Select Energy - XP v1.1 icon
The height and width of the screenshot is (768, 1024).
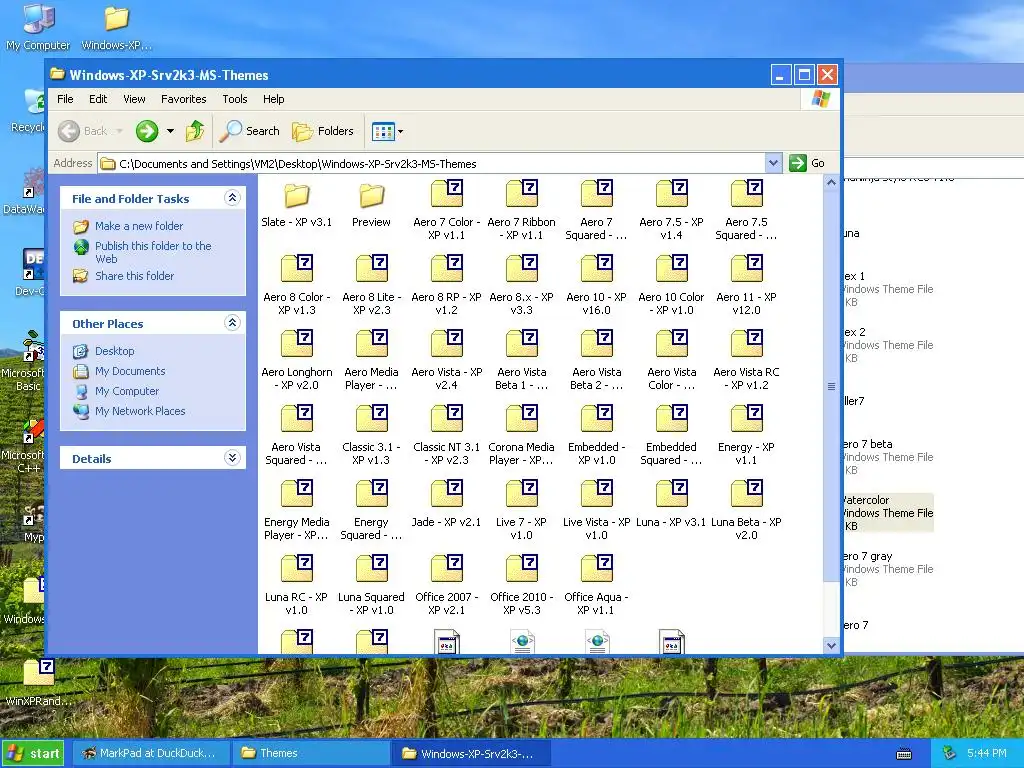tap(747, 419)
